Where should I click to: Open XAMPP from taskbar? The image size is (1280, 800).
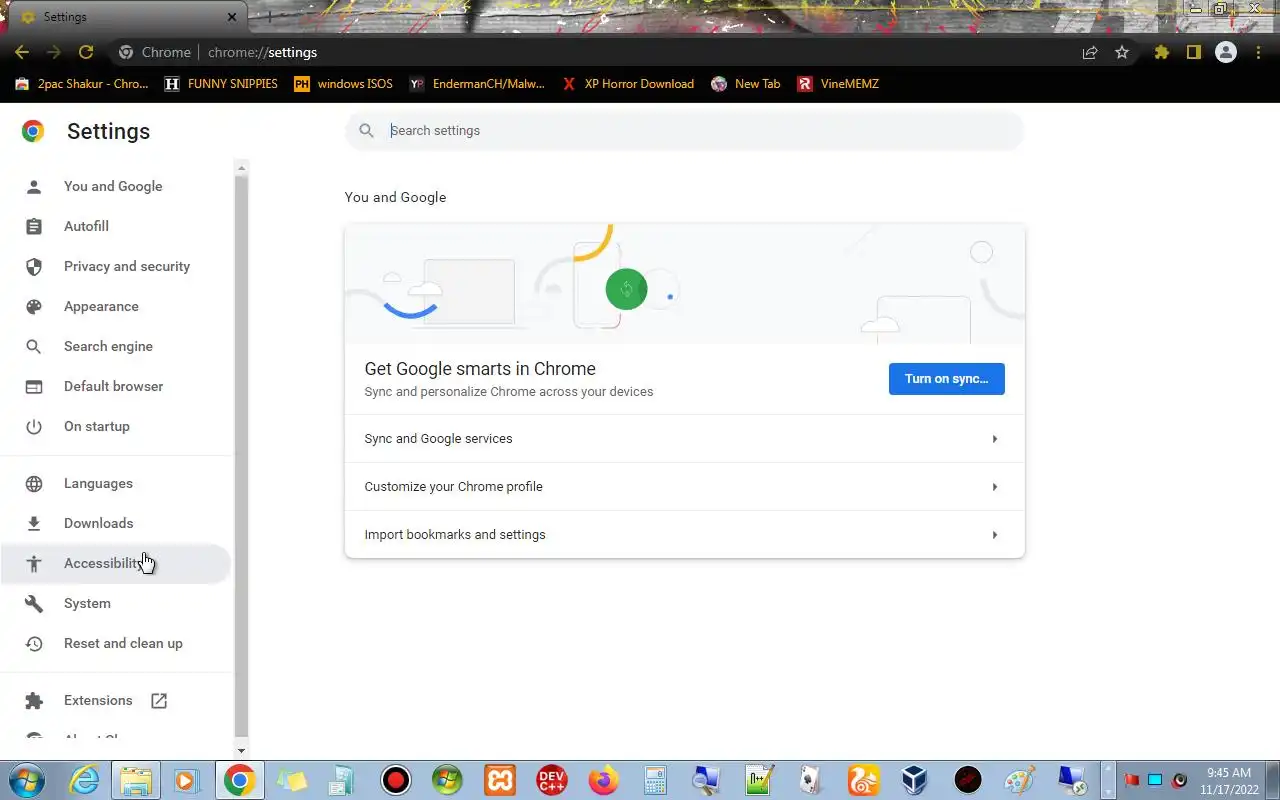[x=499, y=780]
